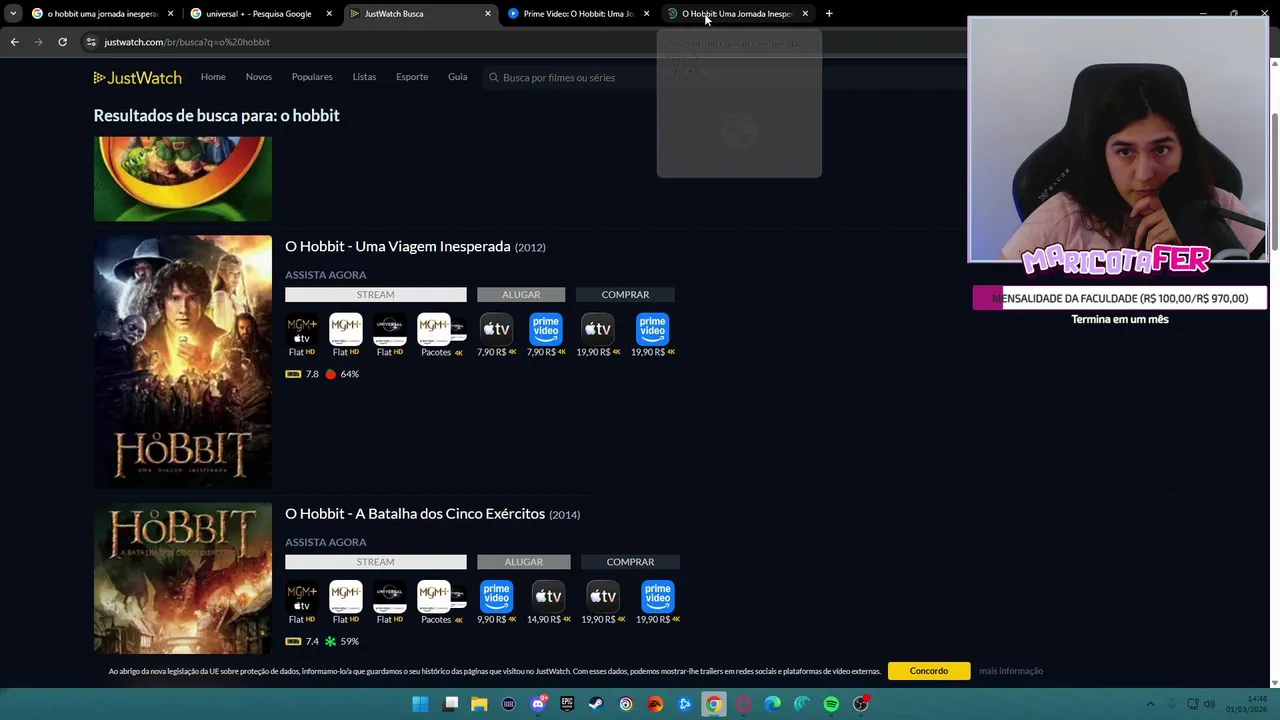Open Novos in JustWatch navigation
This screenshot has width=1280, height=720.
tap(259, 77)
